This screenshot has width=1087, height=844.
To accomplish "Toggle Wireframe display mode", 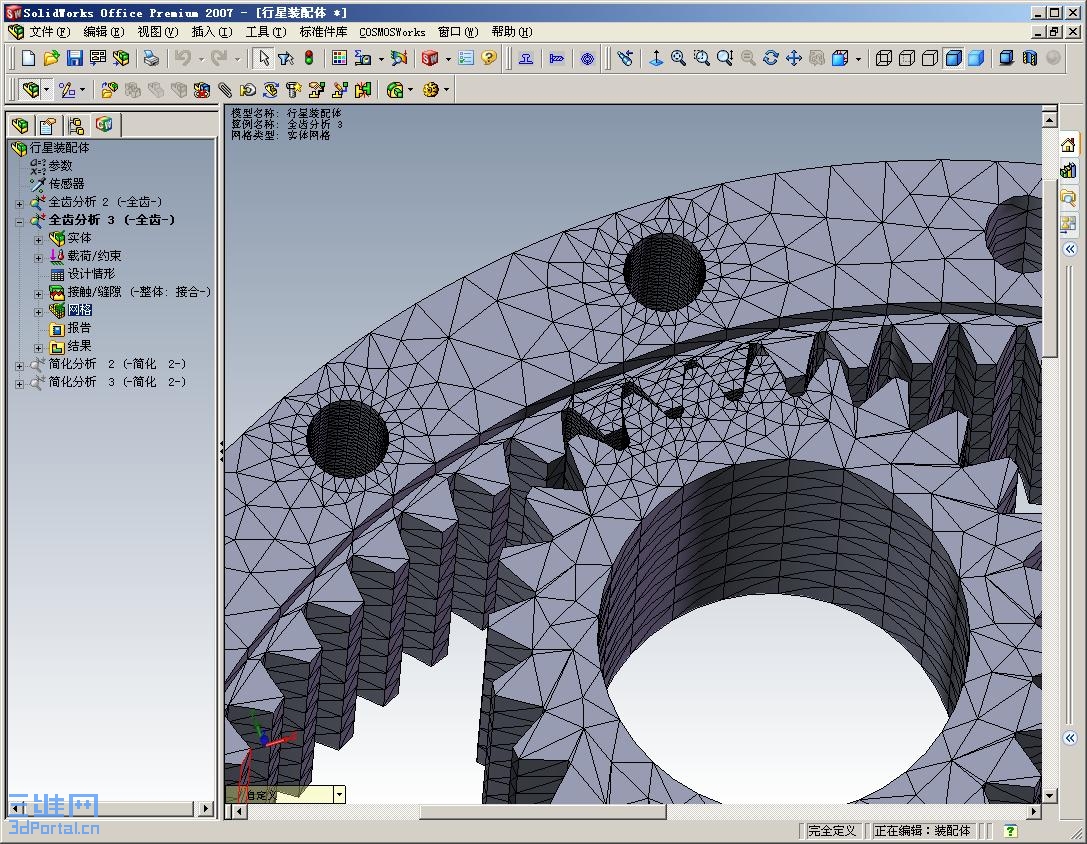I will click(x=884, y=59).
